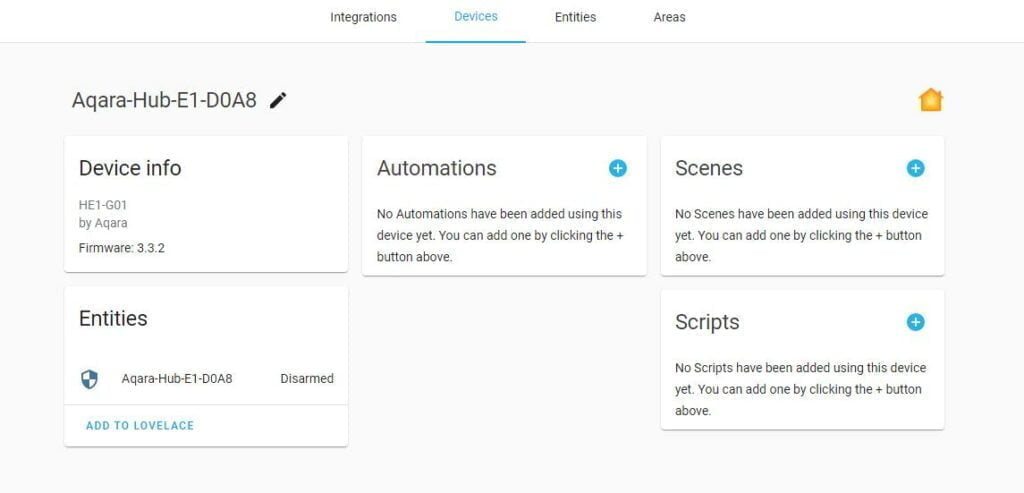This screenshot has height=493, width=1024.
Task: Click the Aqara-Hub-E1-D0A8 page title
Action: [164, 100]
